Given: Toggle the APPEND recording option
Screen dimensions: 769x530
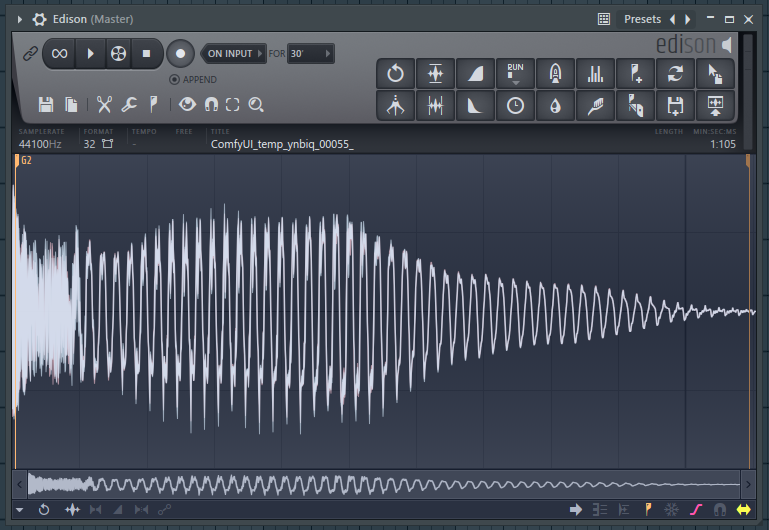Looking at the screenshot, I should [x=175, y=80].
